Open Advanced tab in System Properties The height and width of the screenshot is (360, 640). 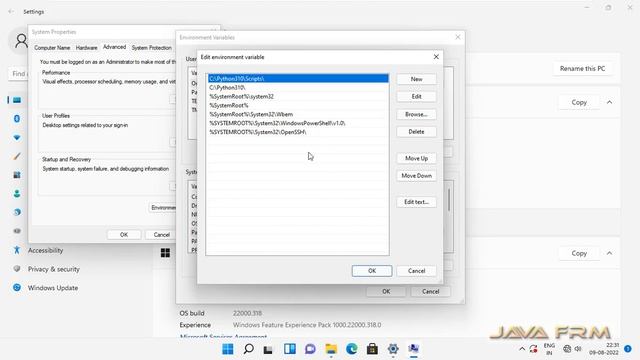(114, 47)
